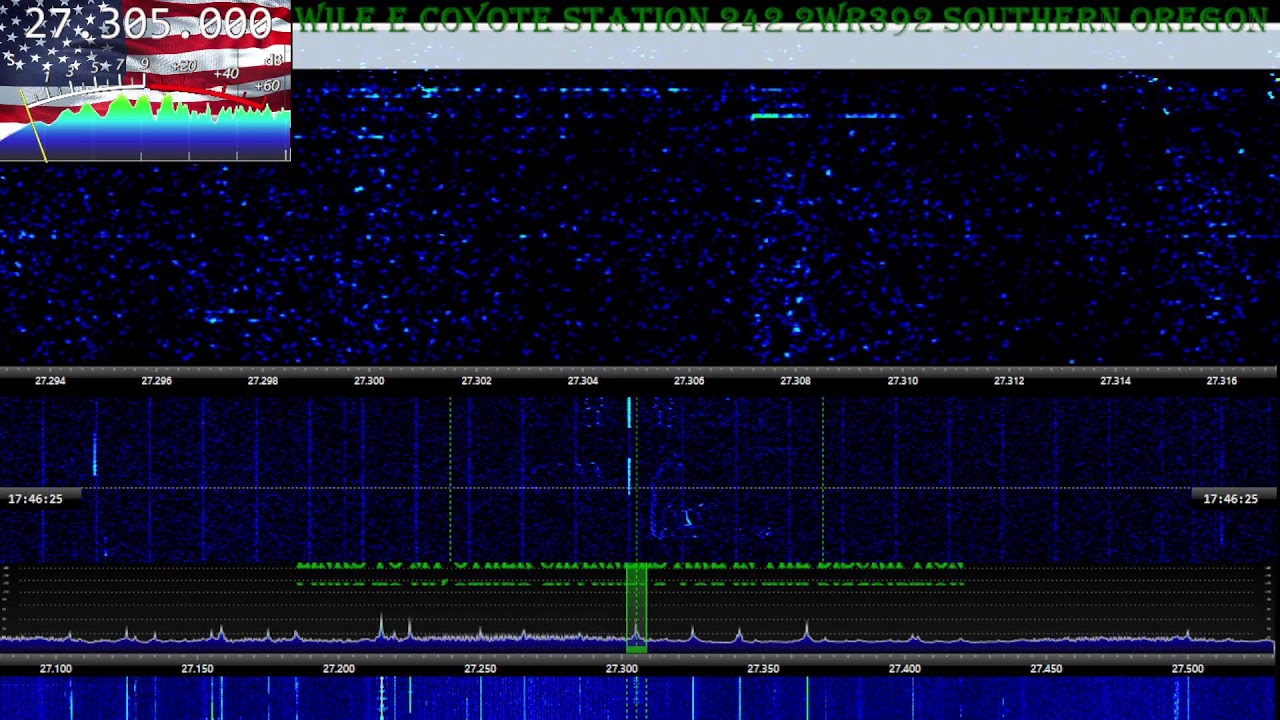The height and width of the screenshot is (720, 1280).
Task: Click 27.350 on the bottom band scale
Action: click(763, 669)
